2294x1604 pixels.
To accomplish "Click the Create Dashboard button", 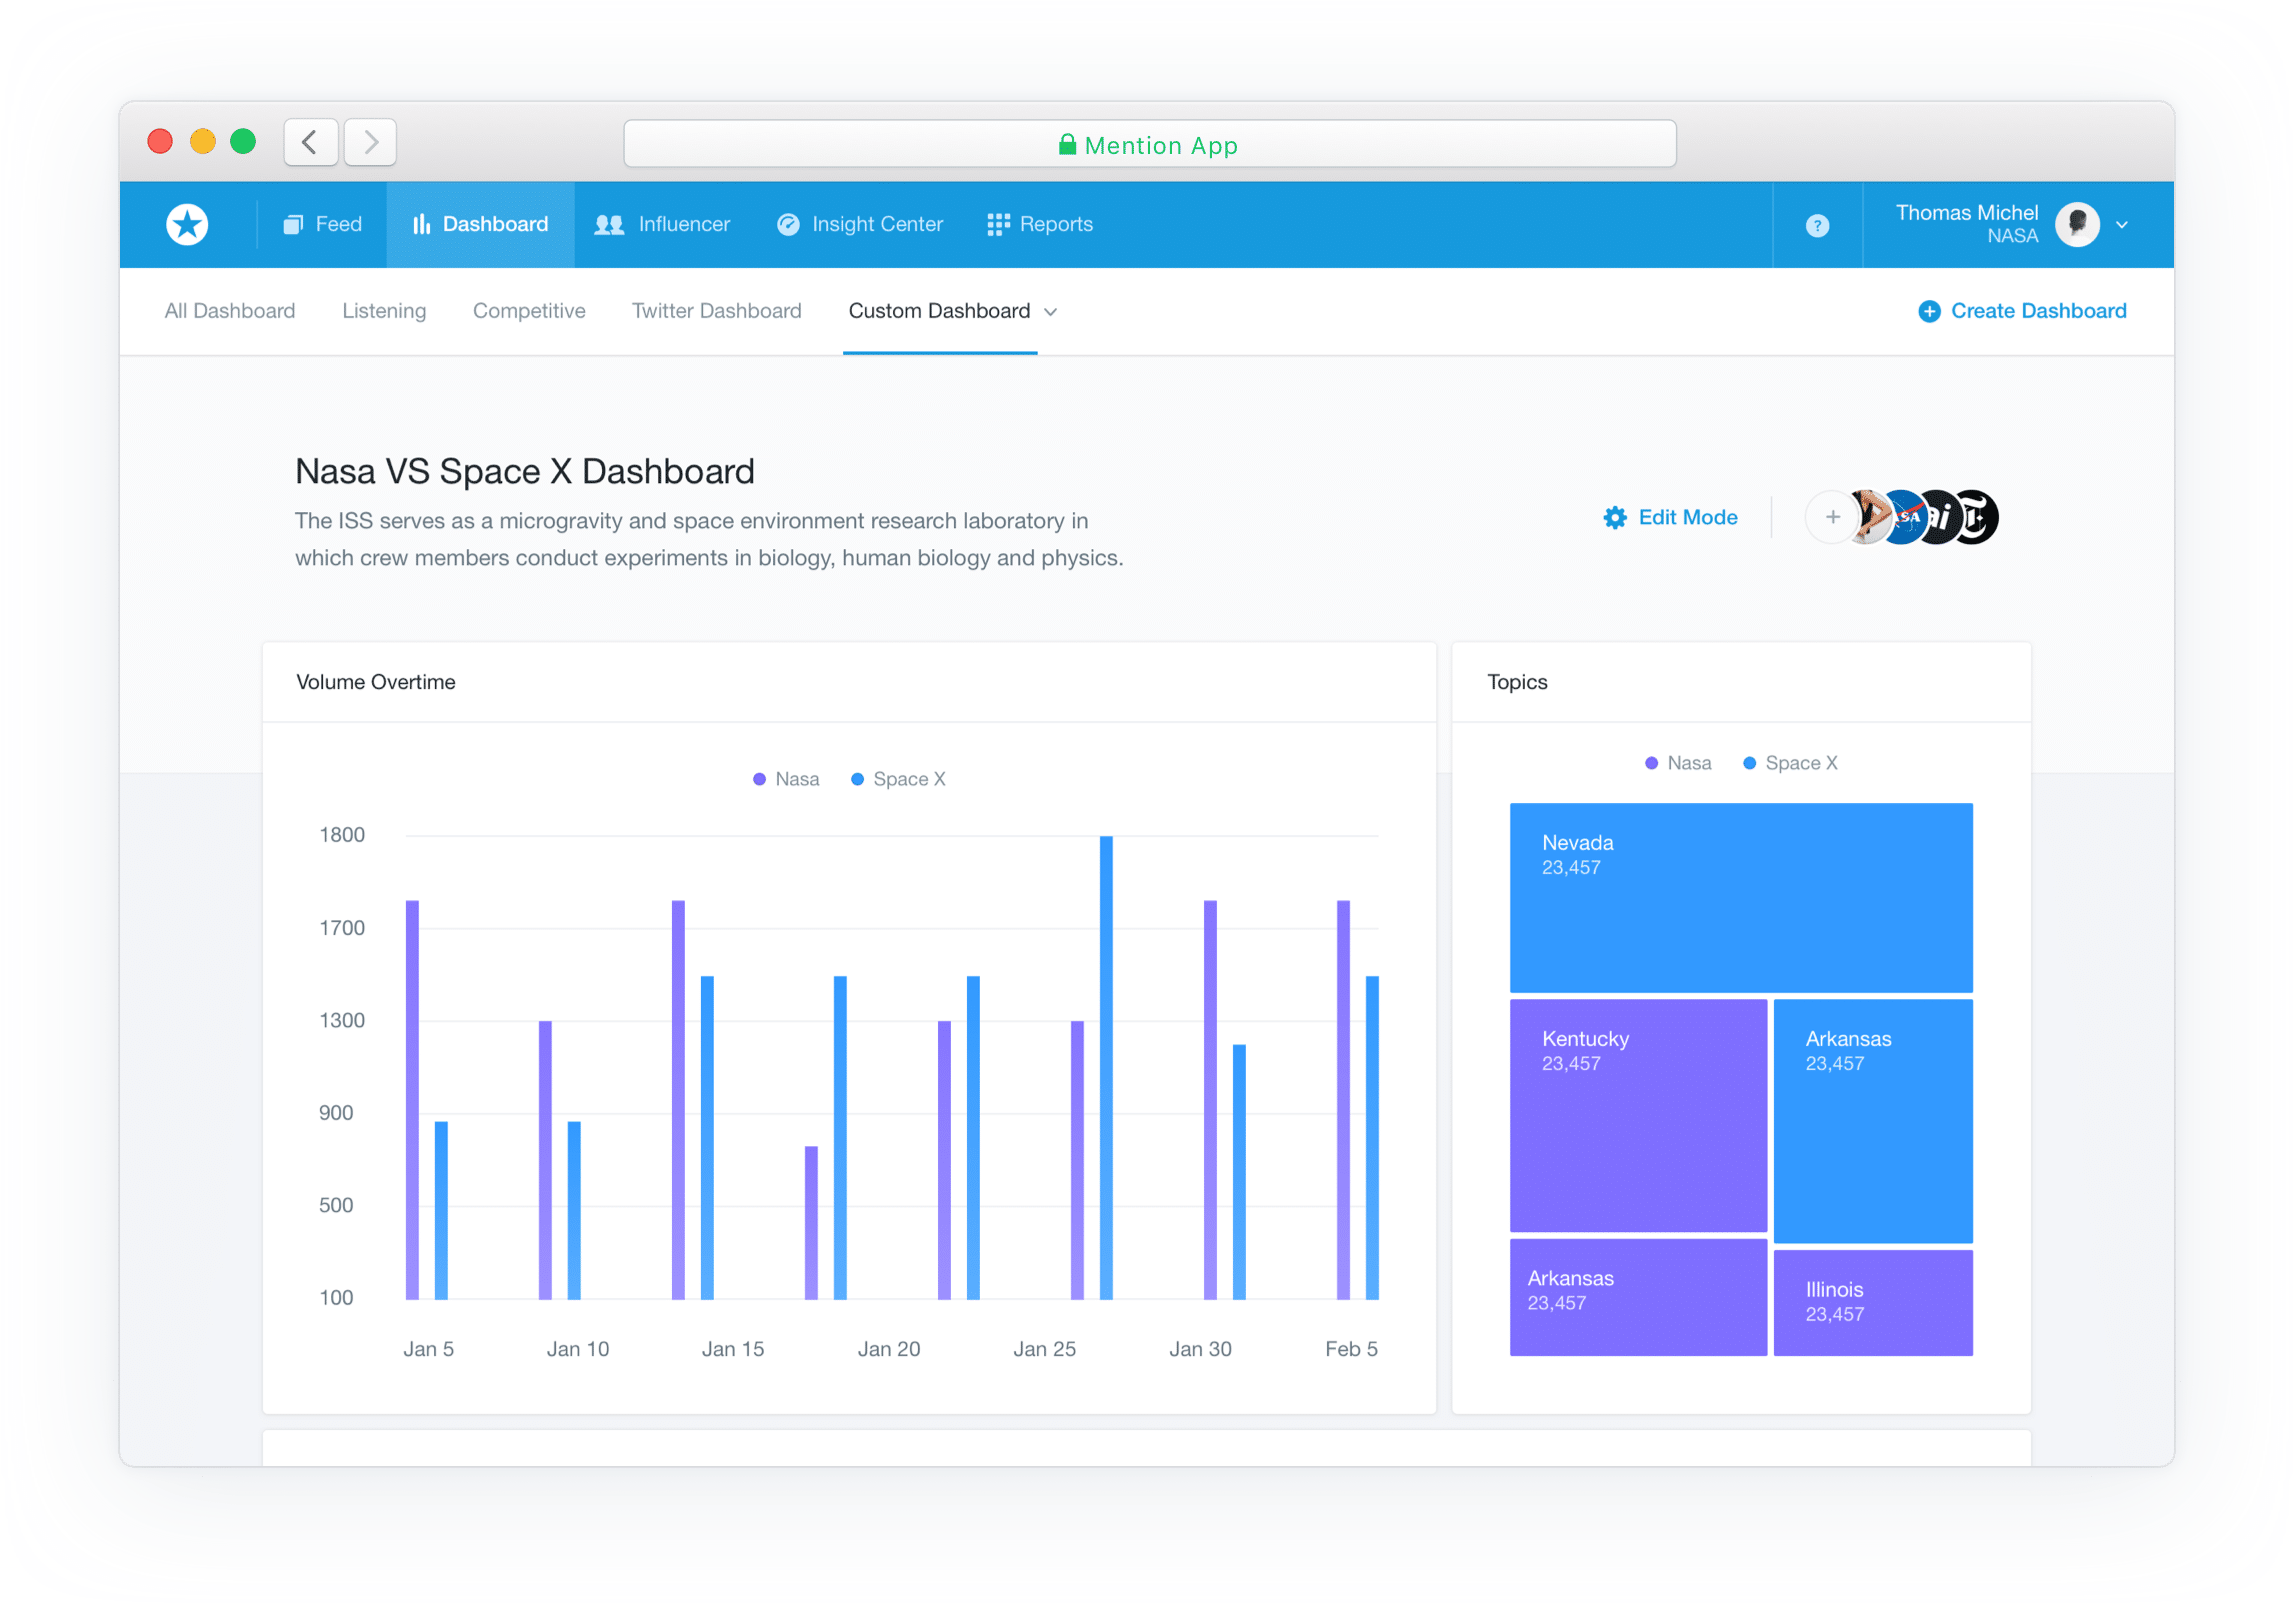I will (2026, 310).
